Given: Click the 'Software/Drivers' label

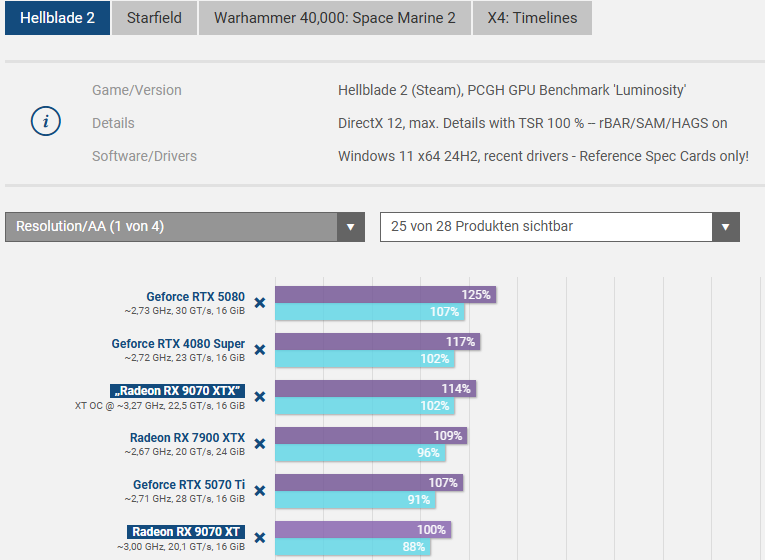Looking at the screenshot, I should pyautogui.click(x=144, y=156).
